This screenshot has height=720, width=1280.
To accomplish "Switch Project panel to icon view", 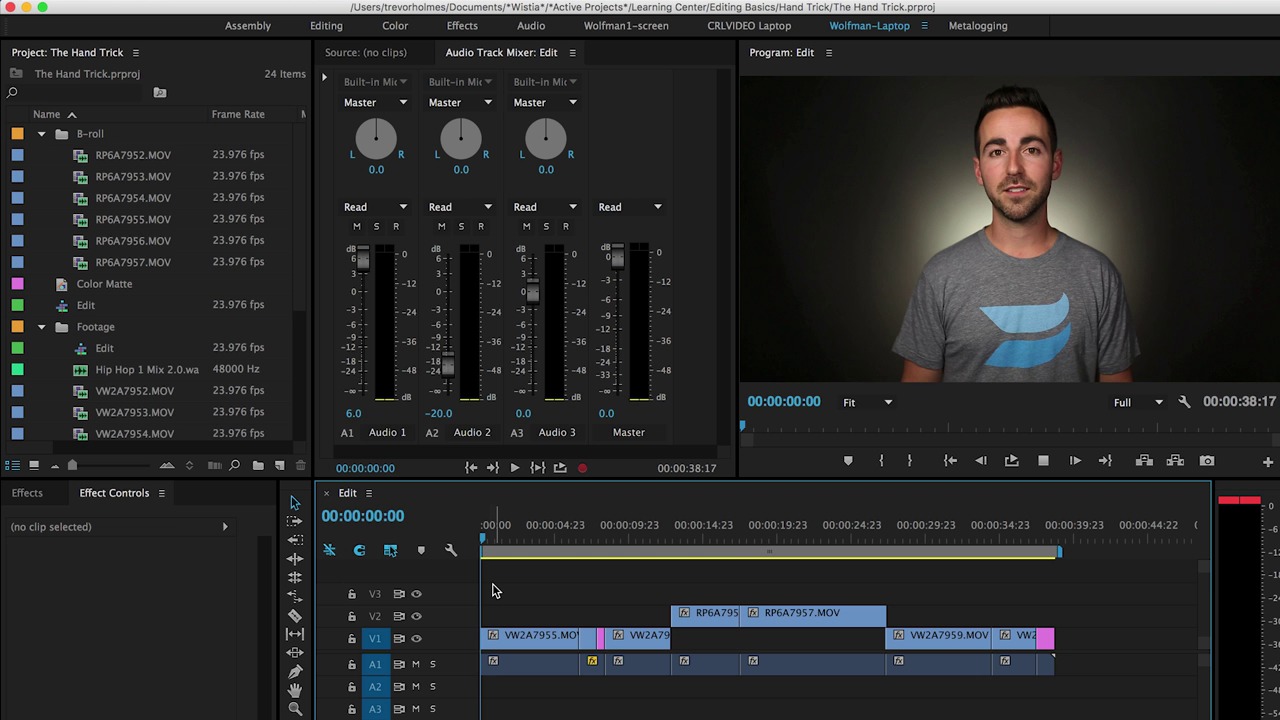I will tap(34, 465).
